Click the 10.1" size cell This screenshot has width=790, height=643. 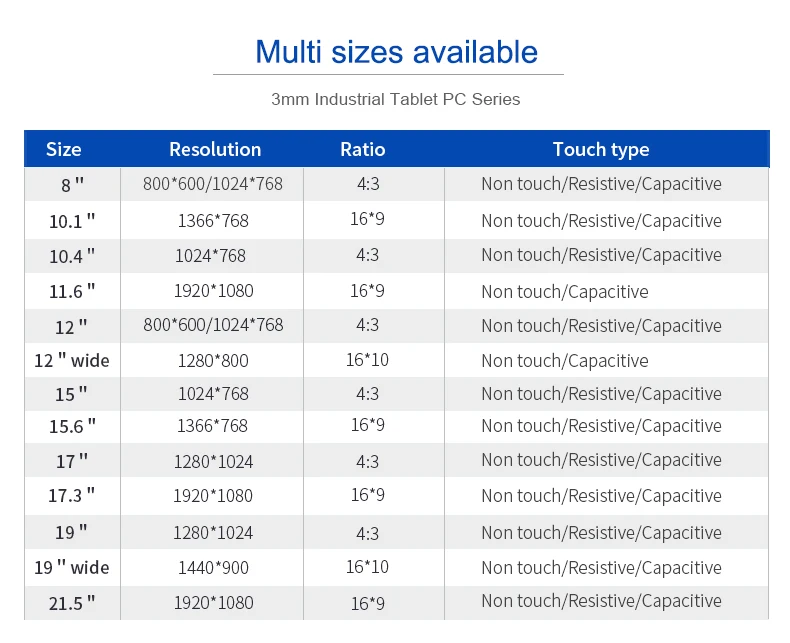tap(72, 220)
